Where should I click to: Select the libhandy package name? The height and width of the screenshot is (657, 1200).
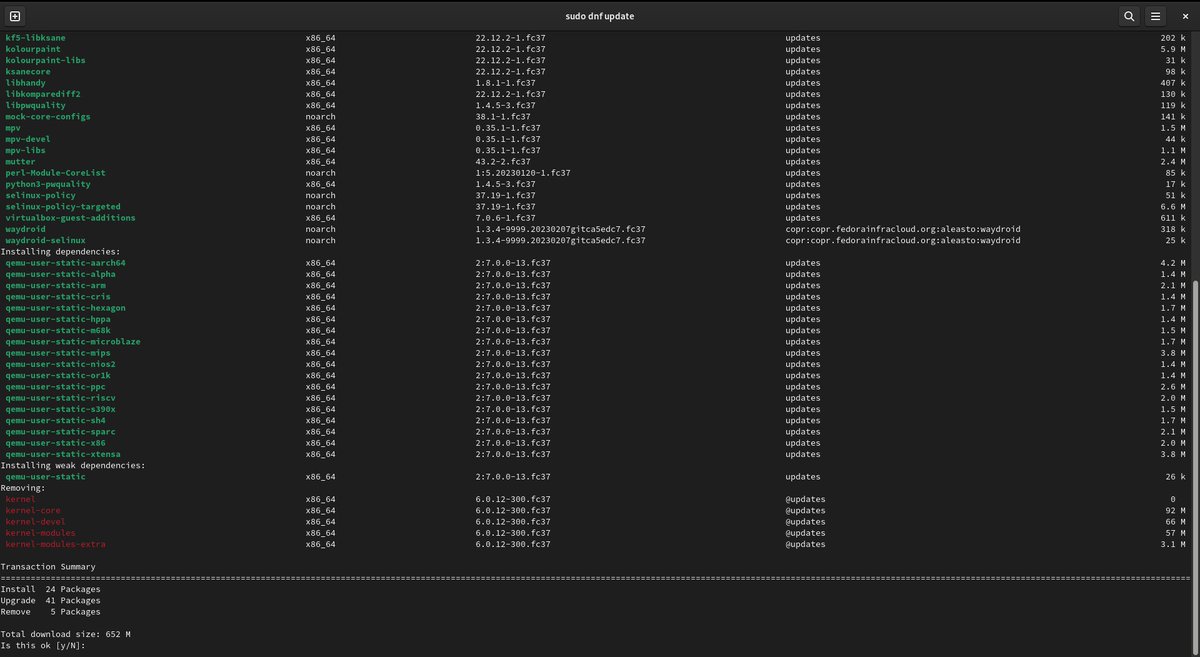tap(28, 83)
